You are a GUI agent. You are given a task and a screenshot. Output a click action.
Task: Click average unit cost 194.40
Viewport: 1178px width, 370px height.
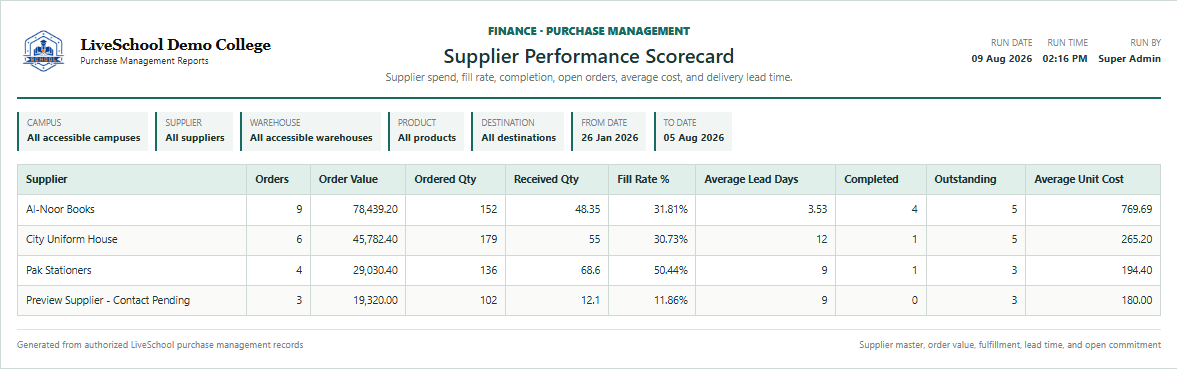[1137, 270]
